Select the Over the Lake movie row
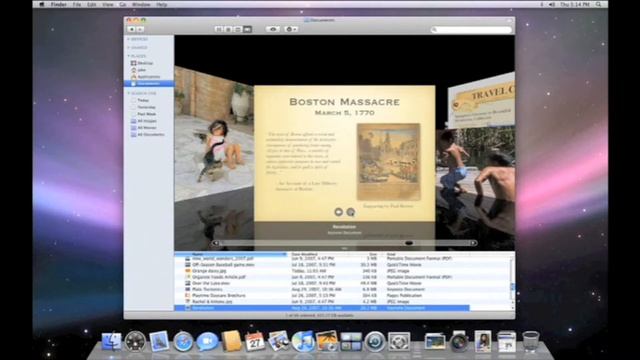Screen dimensions: 640x360 pyautogui.click(x=322, y=283)
